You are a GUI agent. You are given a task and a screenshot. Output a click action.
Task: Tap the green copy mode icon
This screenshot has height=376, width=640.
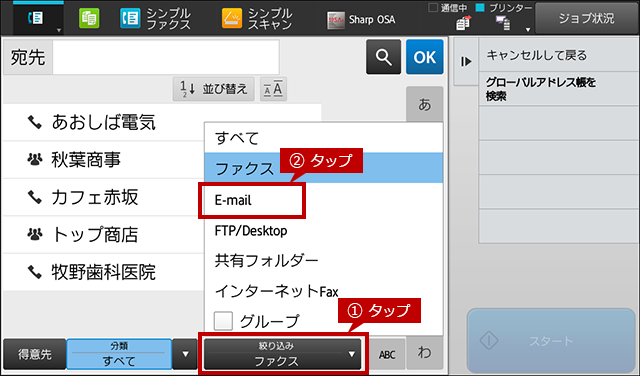coord(89,19)
